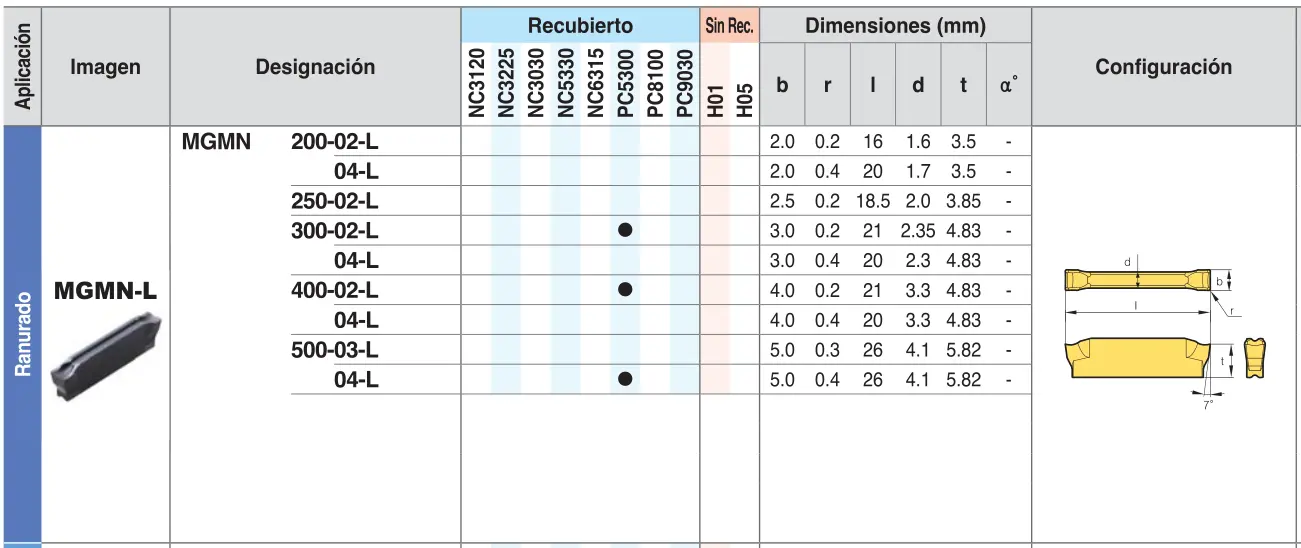
Task: Click the bold MGMN-L label
Action: 105,292
